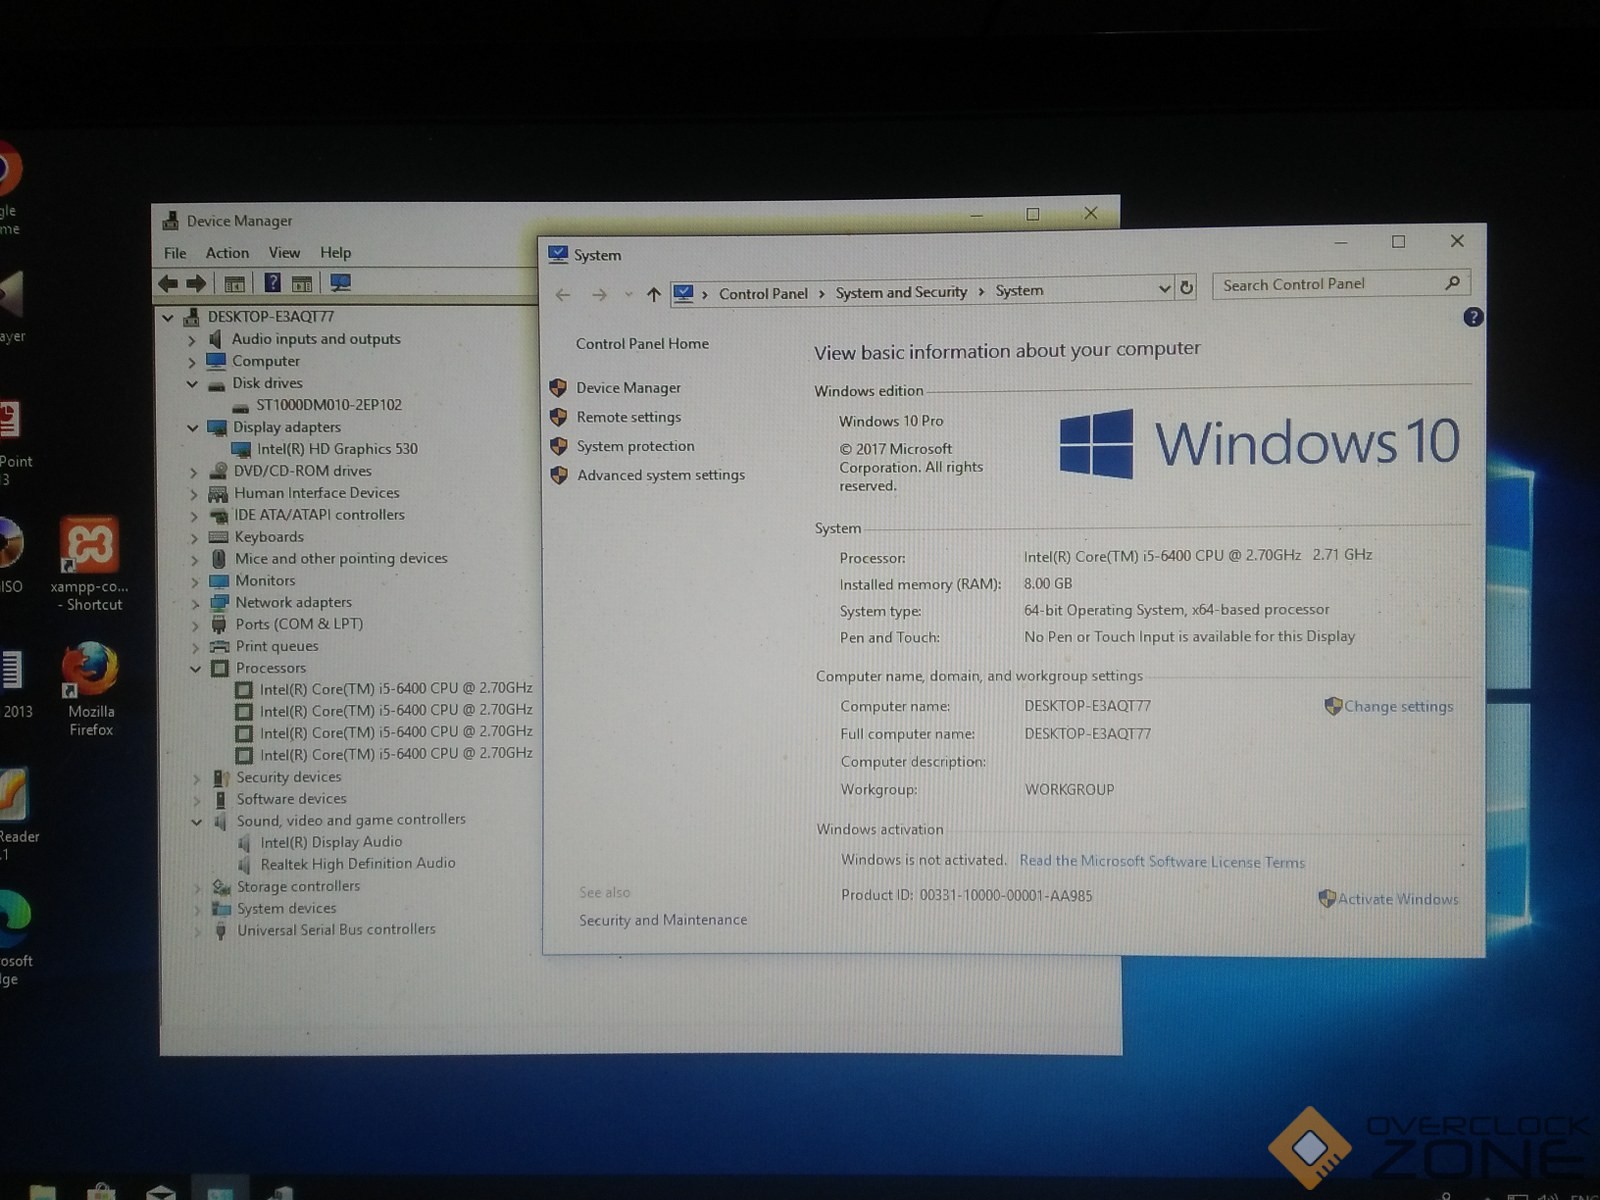Image resolution: width=1600 pixels, height=1200 pixels.
Task: Open Mozilla Firefox desktop shortcut
Action: tap(90, 690)
